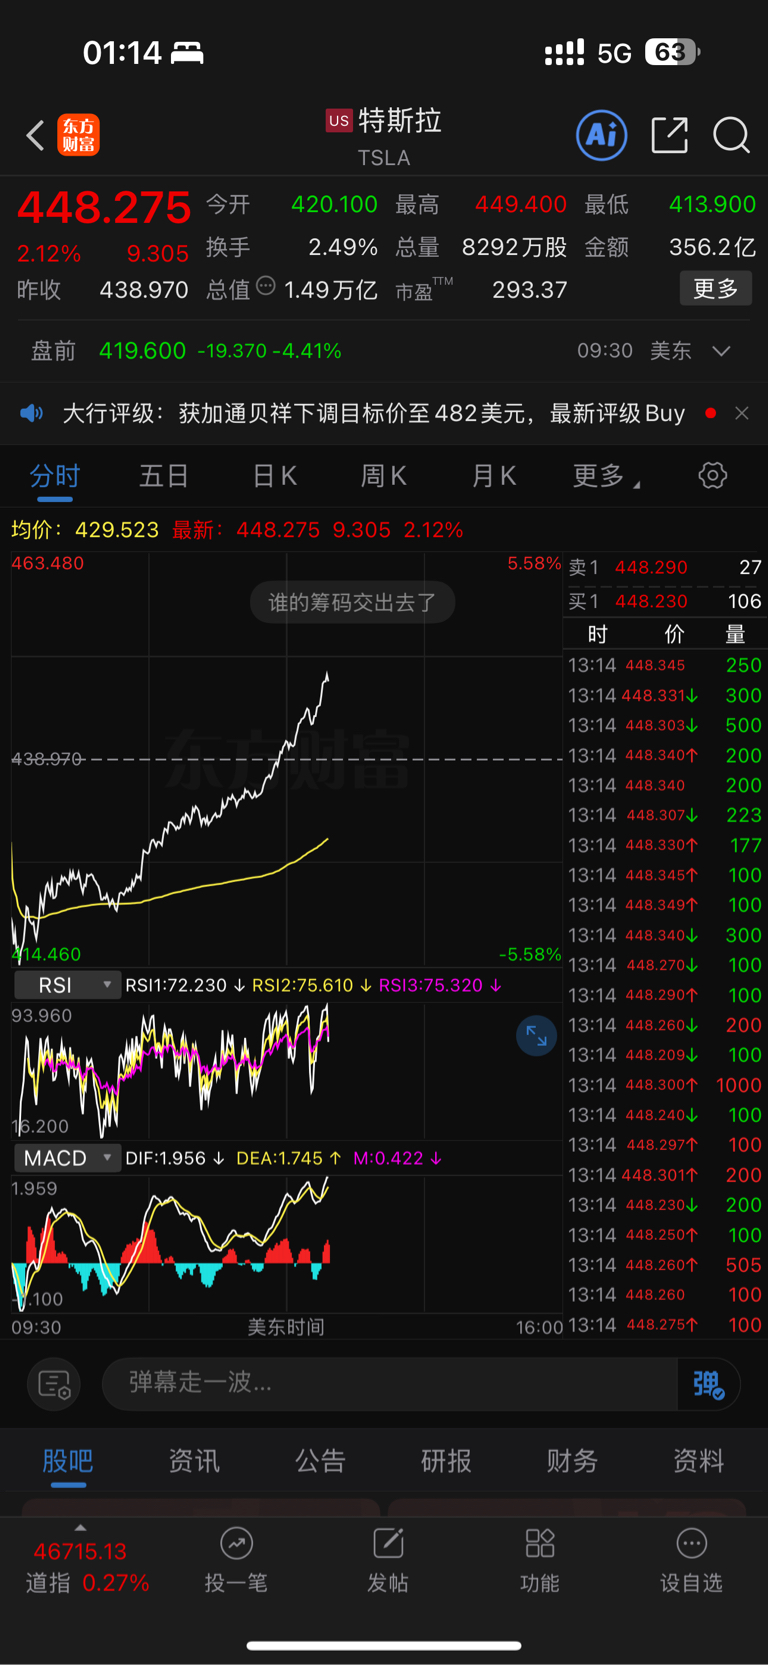
Task: Tap the 卖1 448.290 order row
Action: point(665,567)
